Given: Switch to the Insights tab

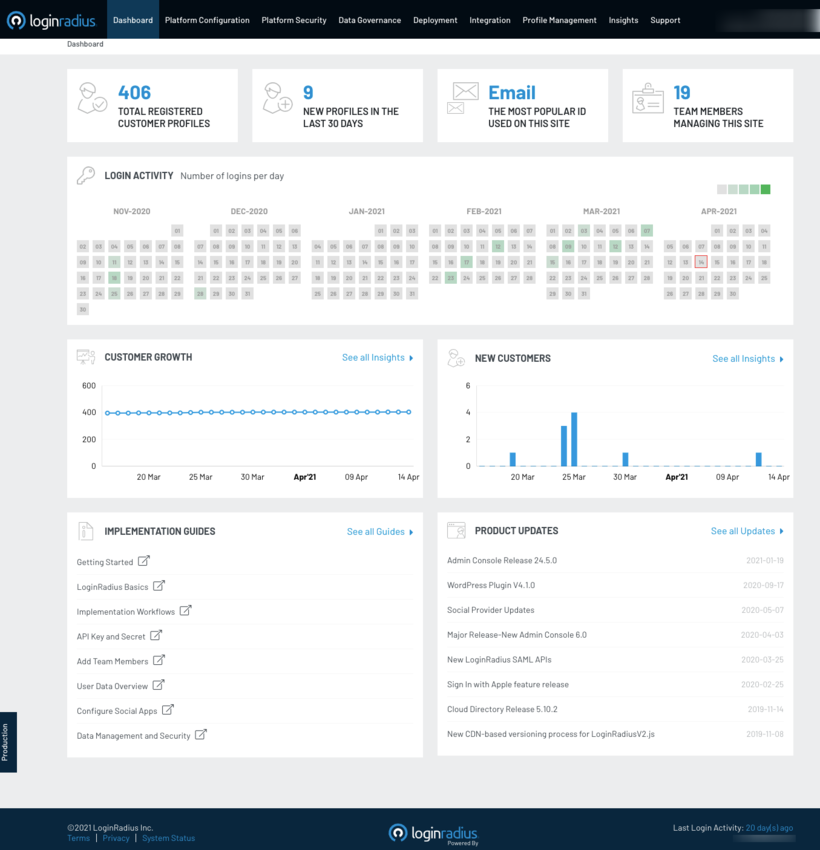Looking at the screenshot, I should [623, 20].
